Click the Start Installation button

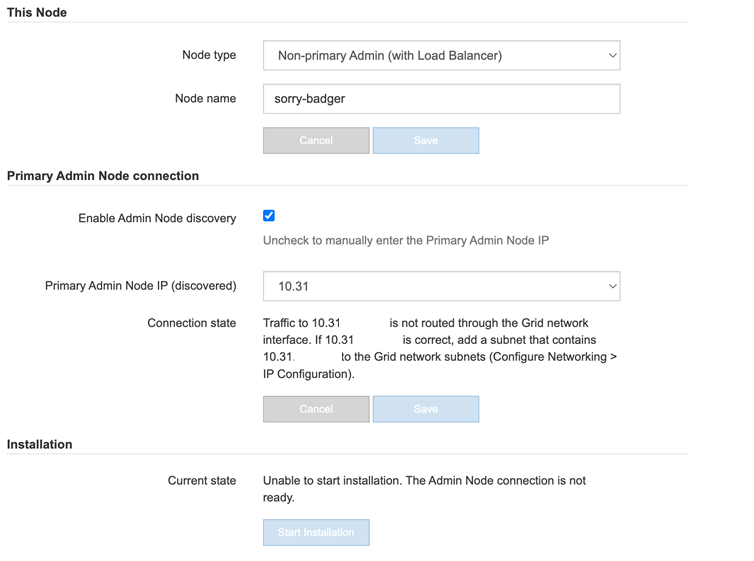(316, 532)
